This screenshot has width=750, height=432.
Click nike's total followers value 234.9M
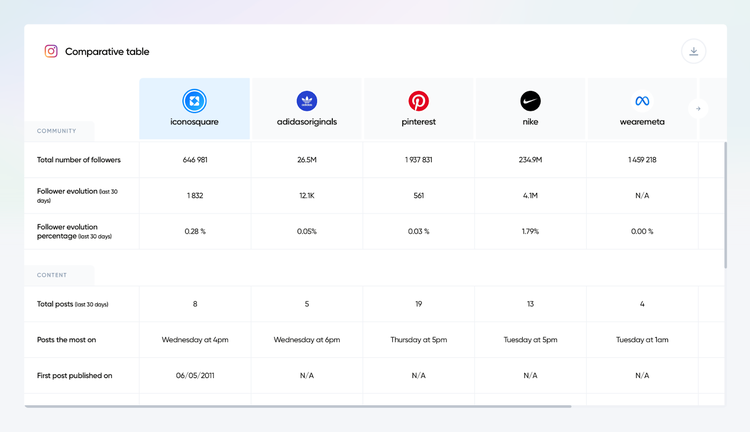(x=530, y=160)
